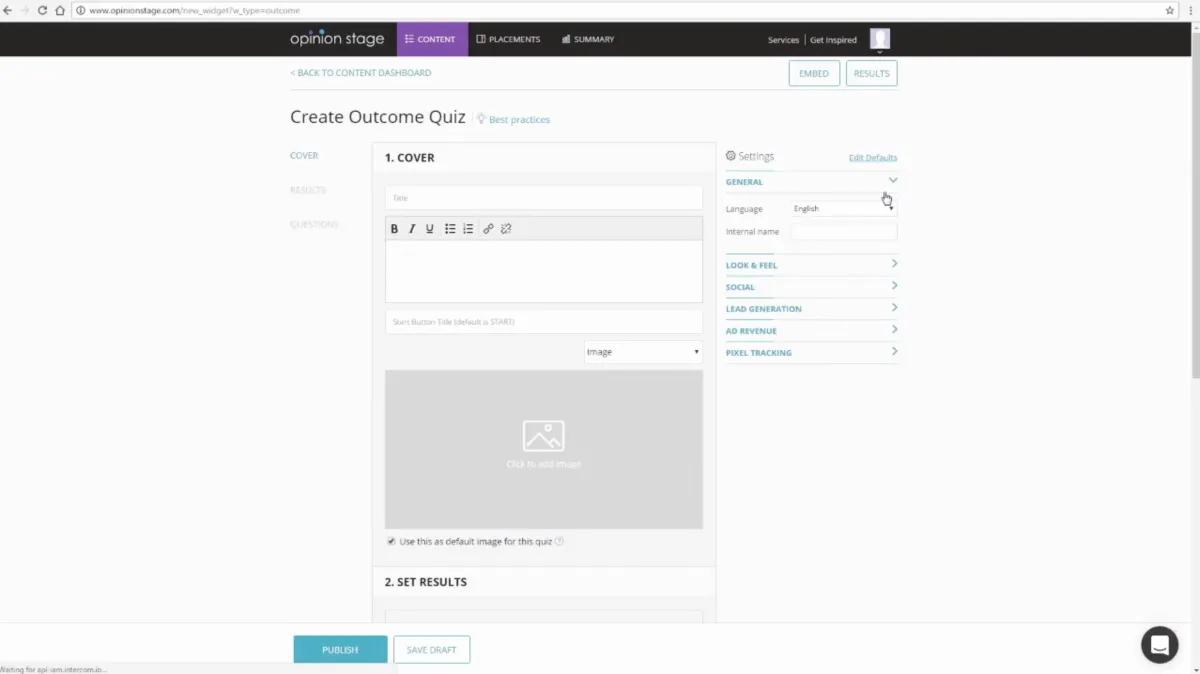Open the Language dropdown set to English
The image size is (1200, 674).
pos(844,209)
